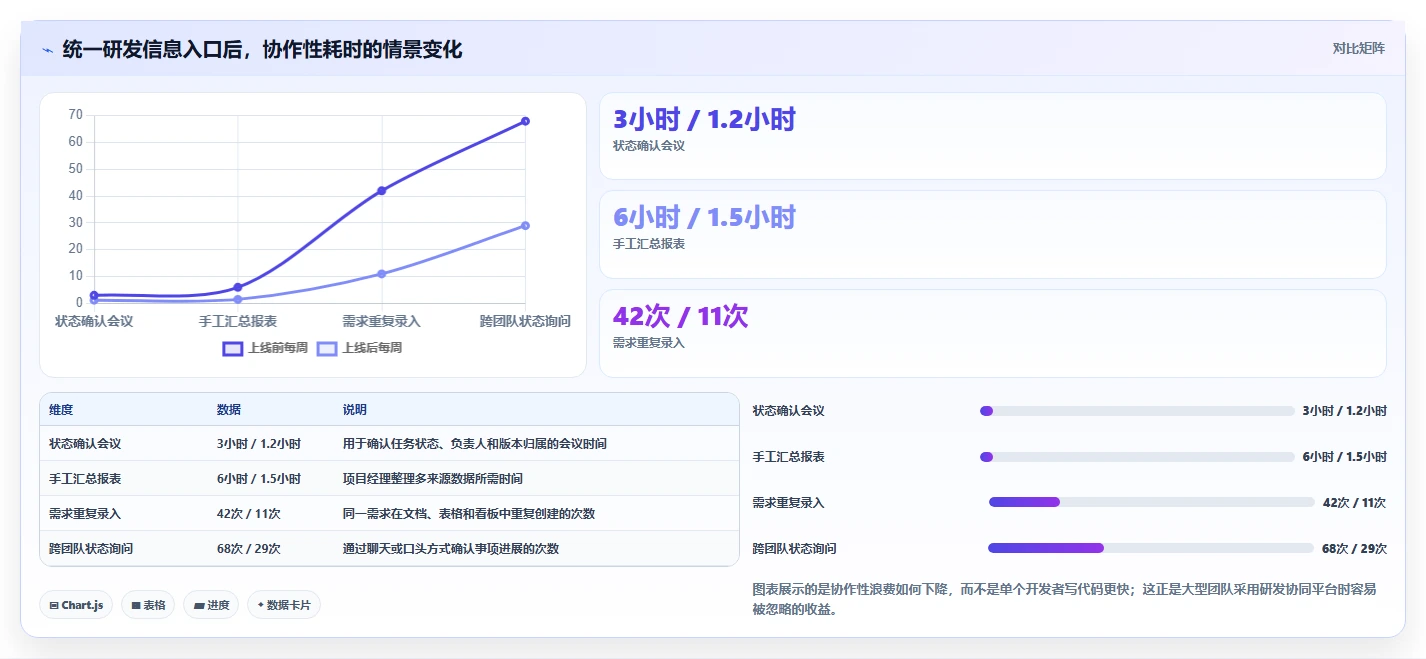Click the 维度 table column header
This screenshot has width=1426, height=659.
coord(61,410)
